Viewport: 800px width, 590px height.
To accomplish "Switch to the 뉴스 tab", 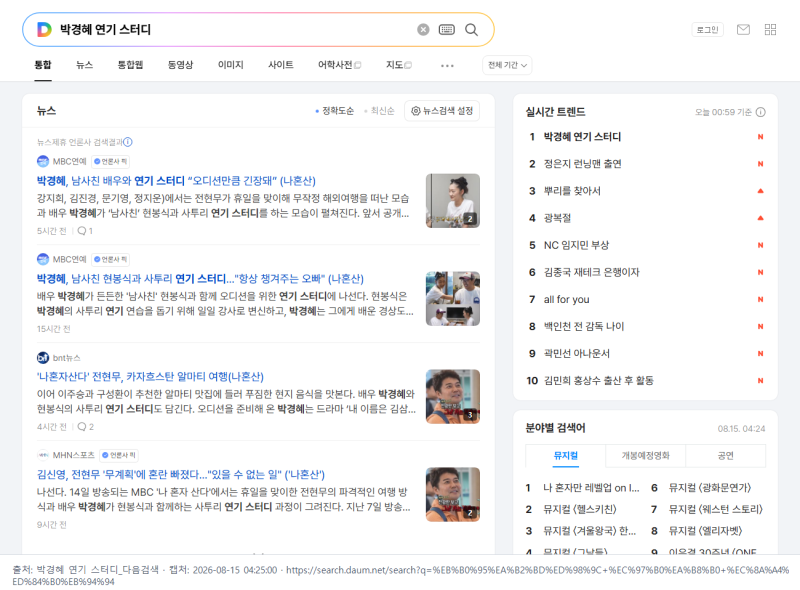I will (85, 65).
